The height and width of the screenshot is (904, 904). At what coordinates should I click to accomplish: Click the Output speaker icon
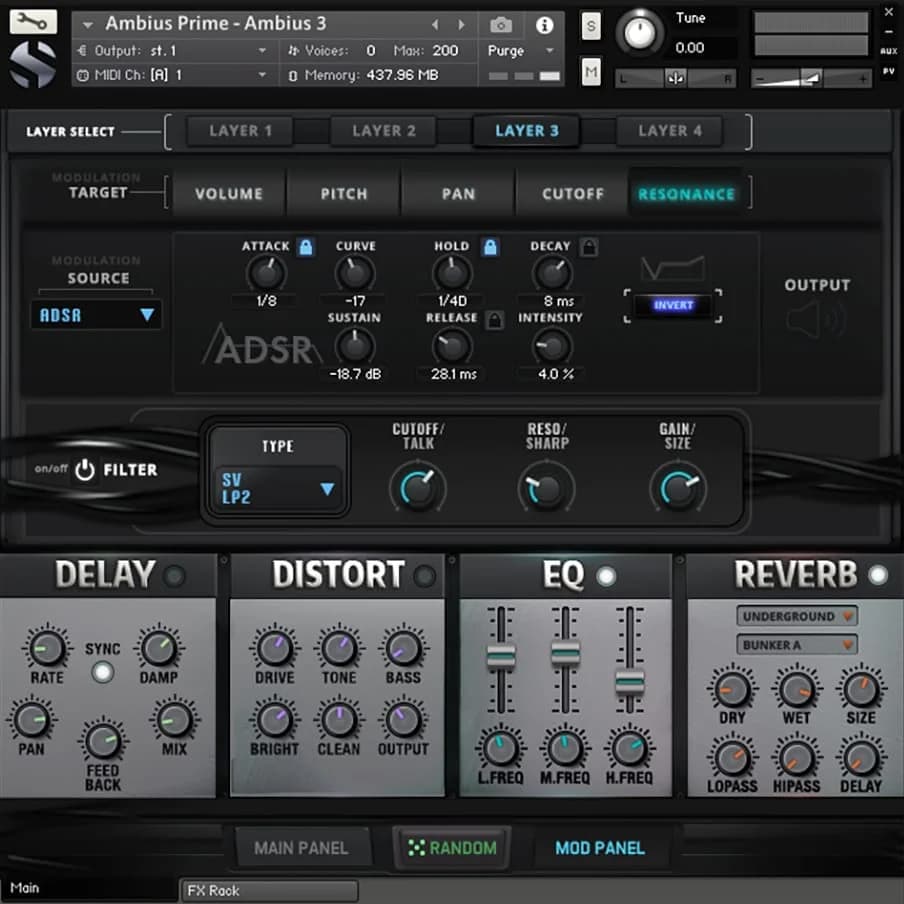coord(815,320)
